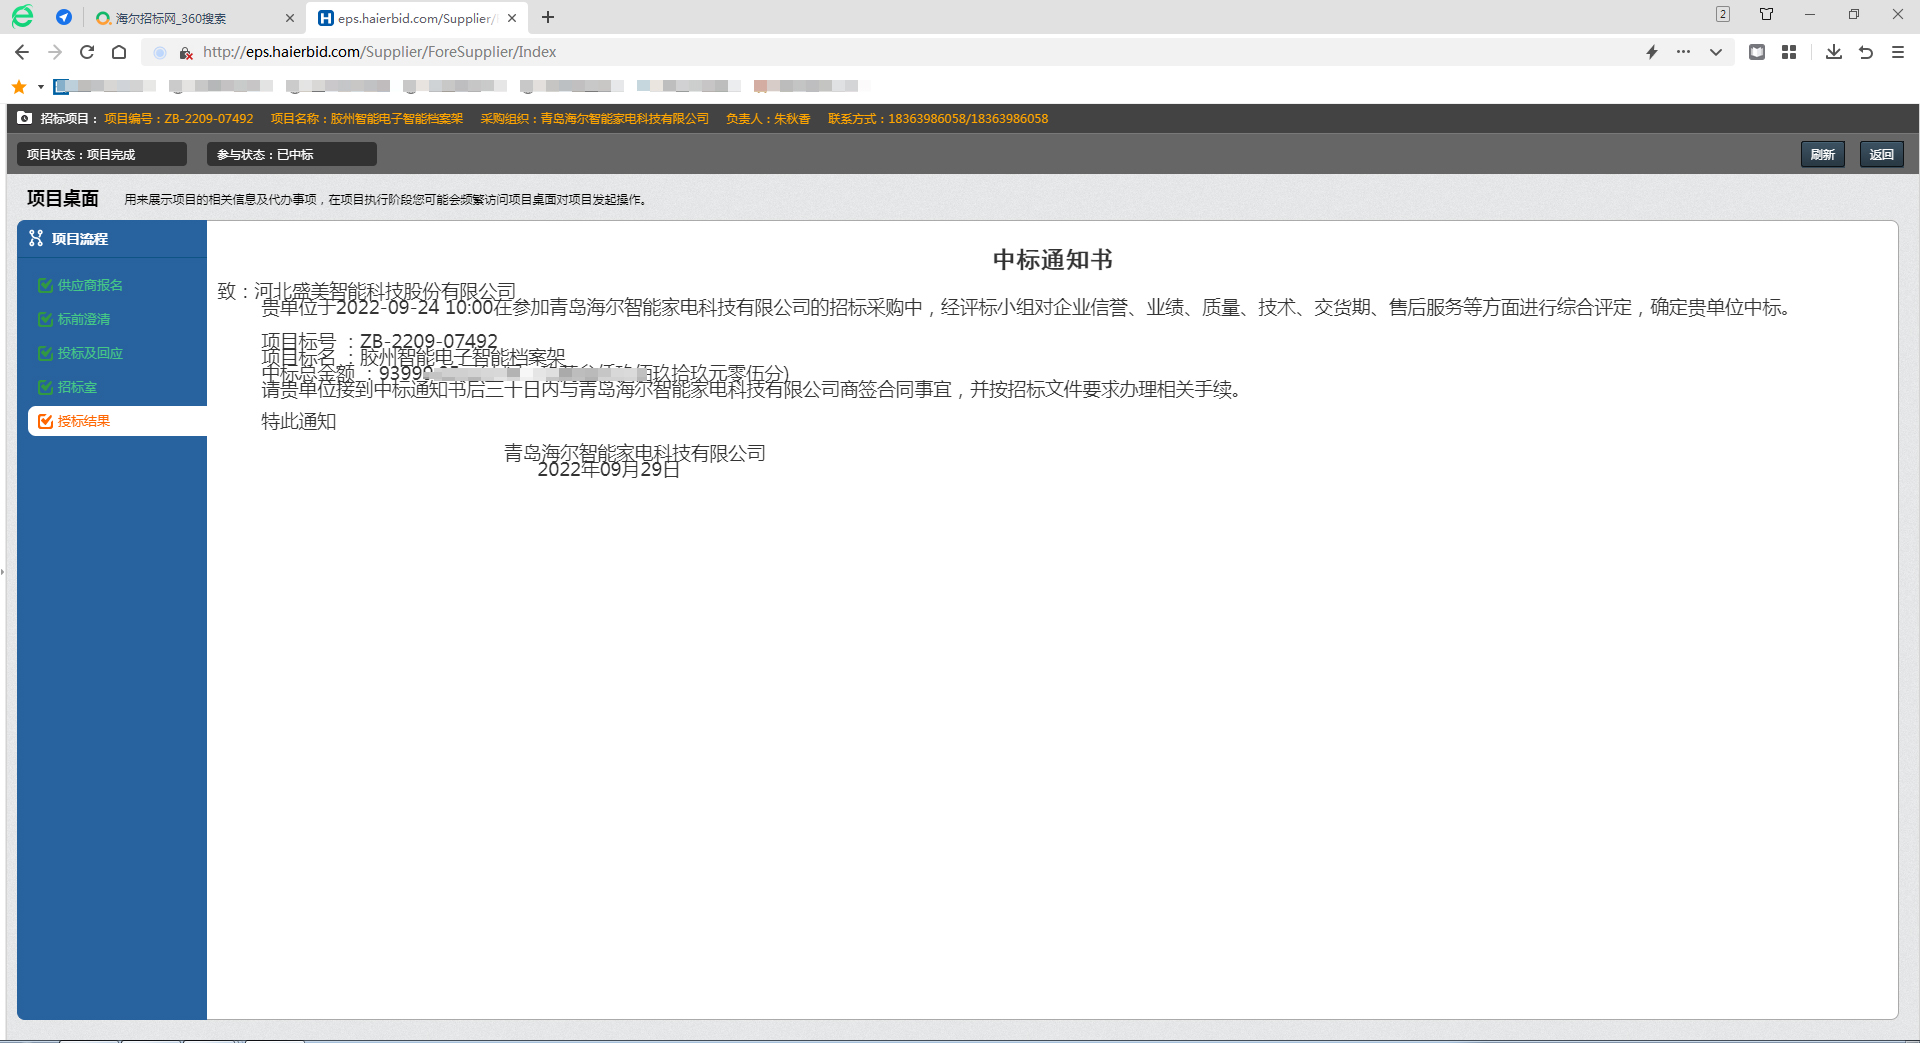Reload the page with the refresh icon

click(x=87, y=52)
